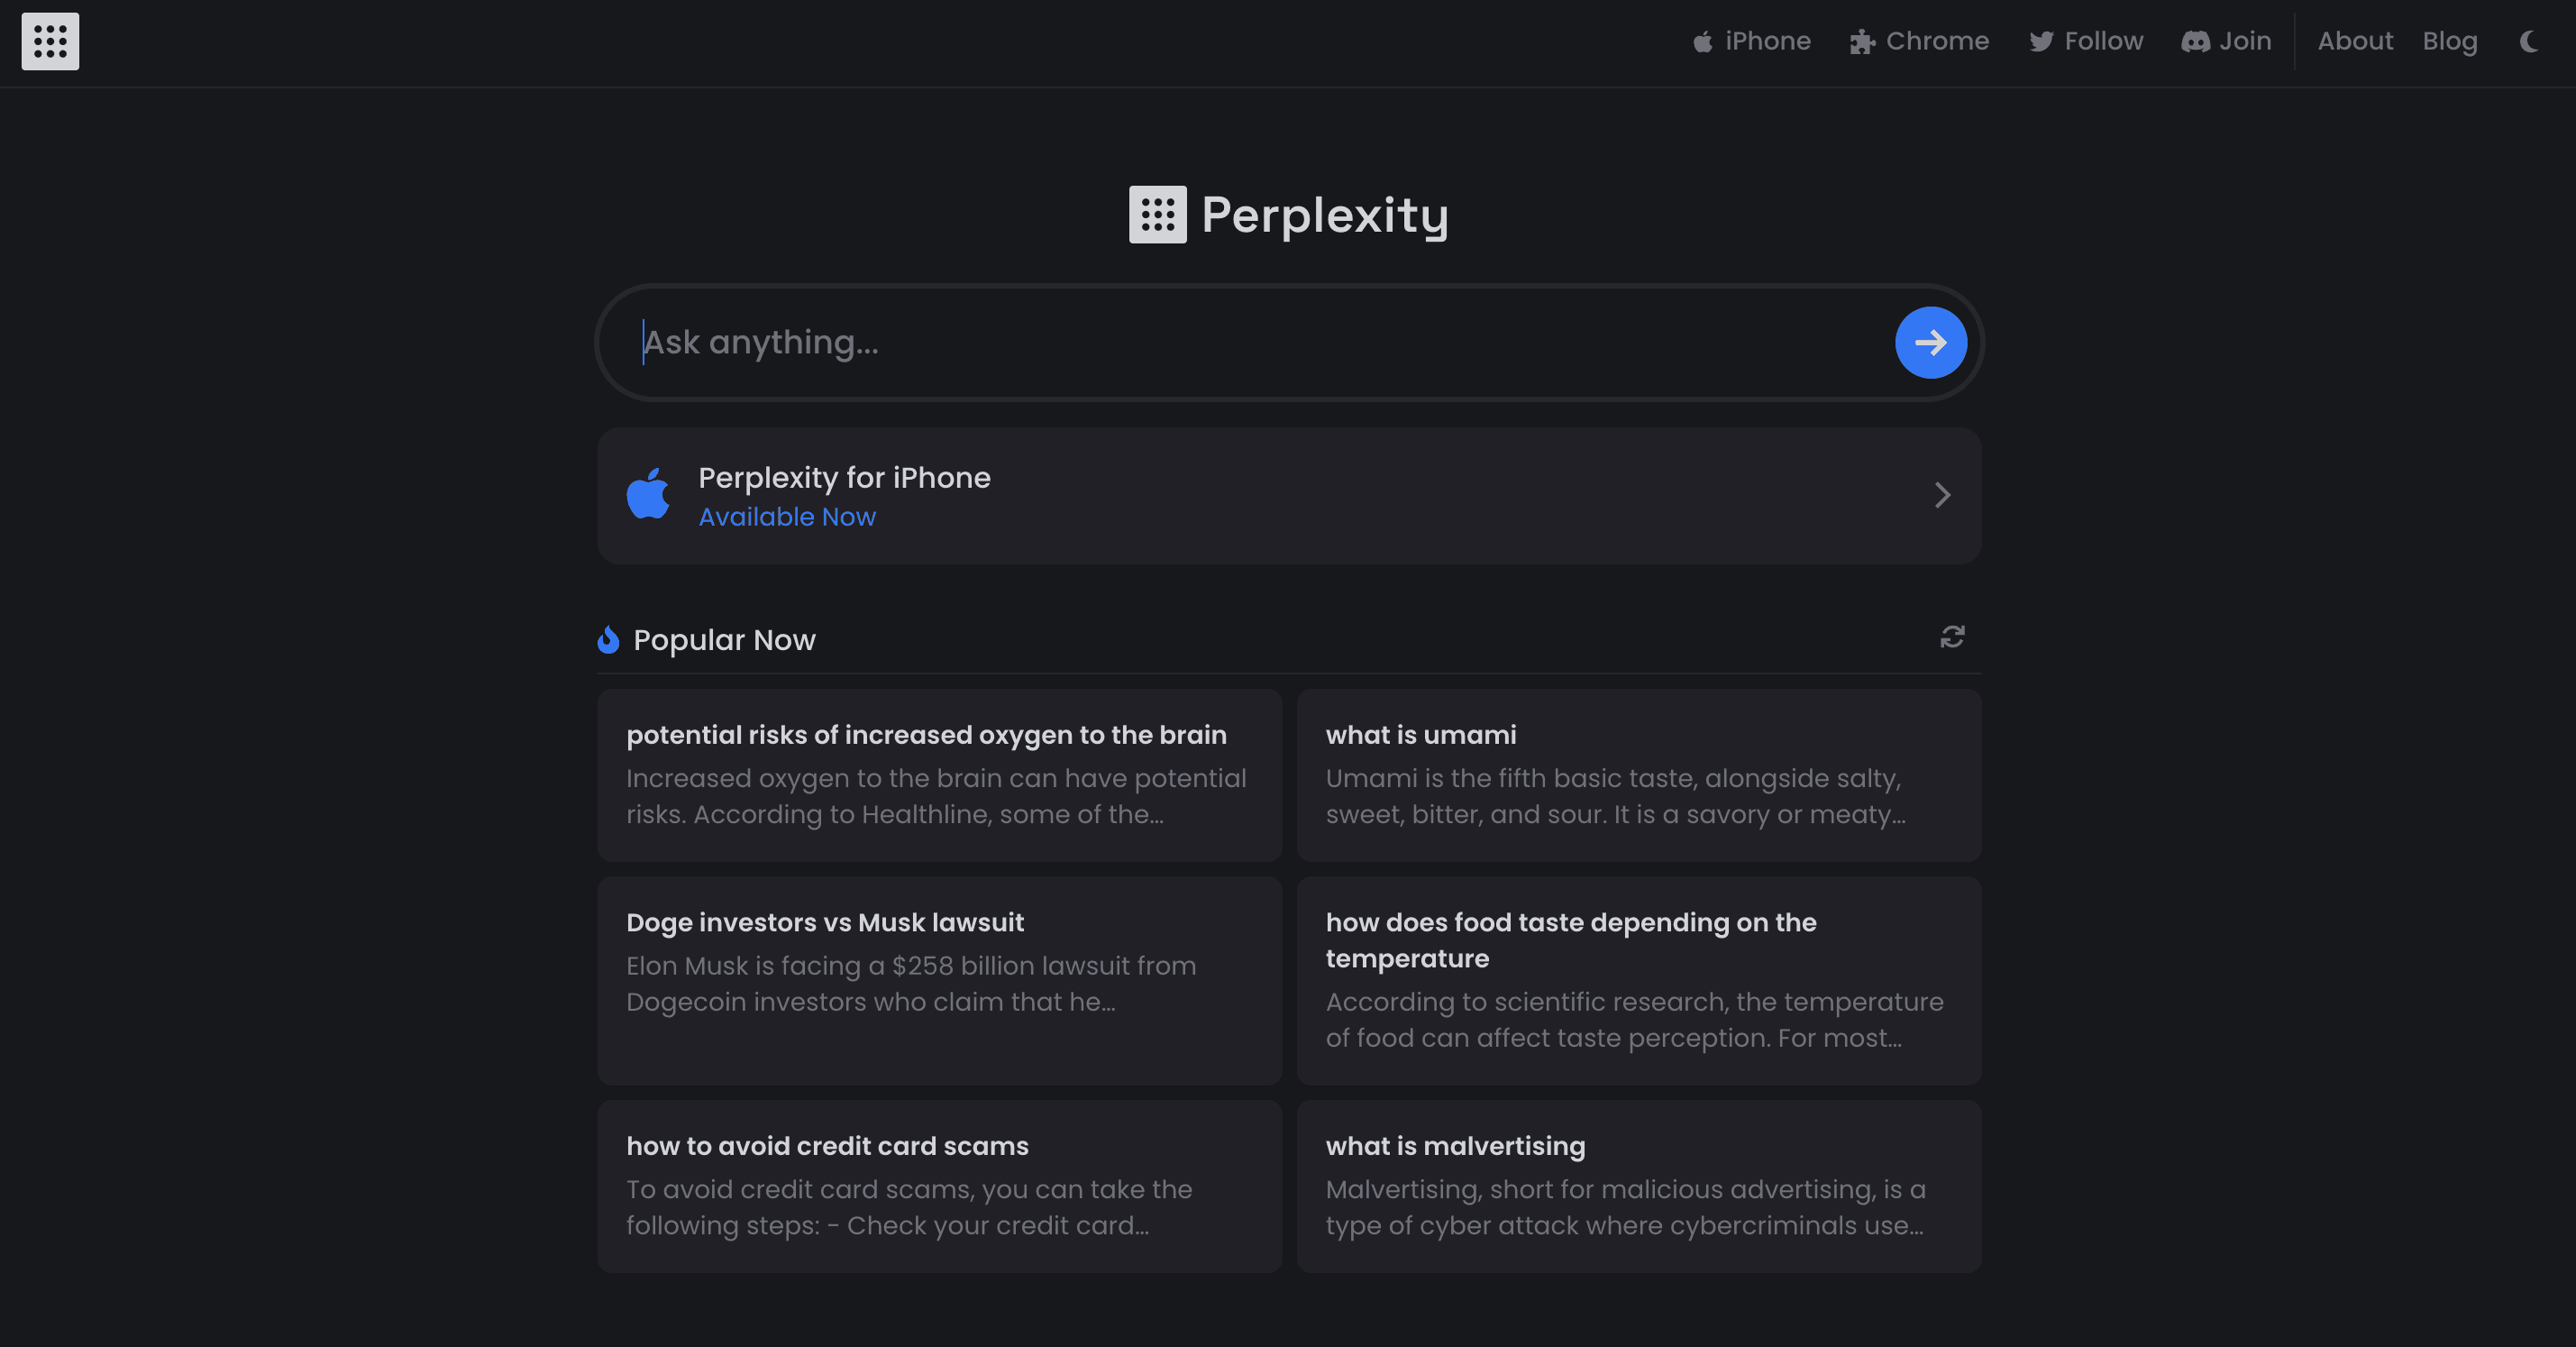The image size is (2576, 1347).
Task: Click the 'According to scientific research' snippet
Action: 1635,1019
